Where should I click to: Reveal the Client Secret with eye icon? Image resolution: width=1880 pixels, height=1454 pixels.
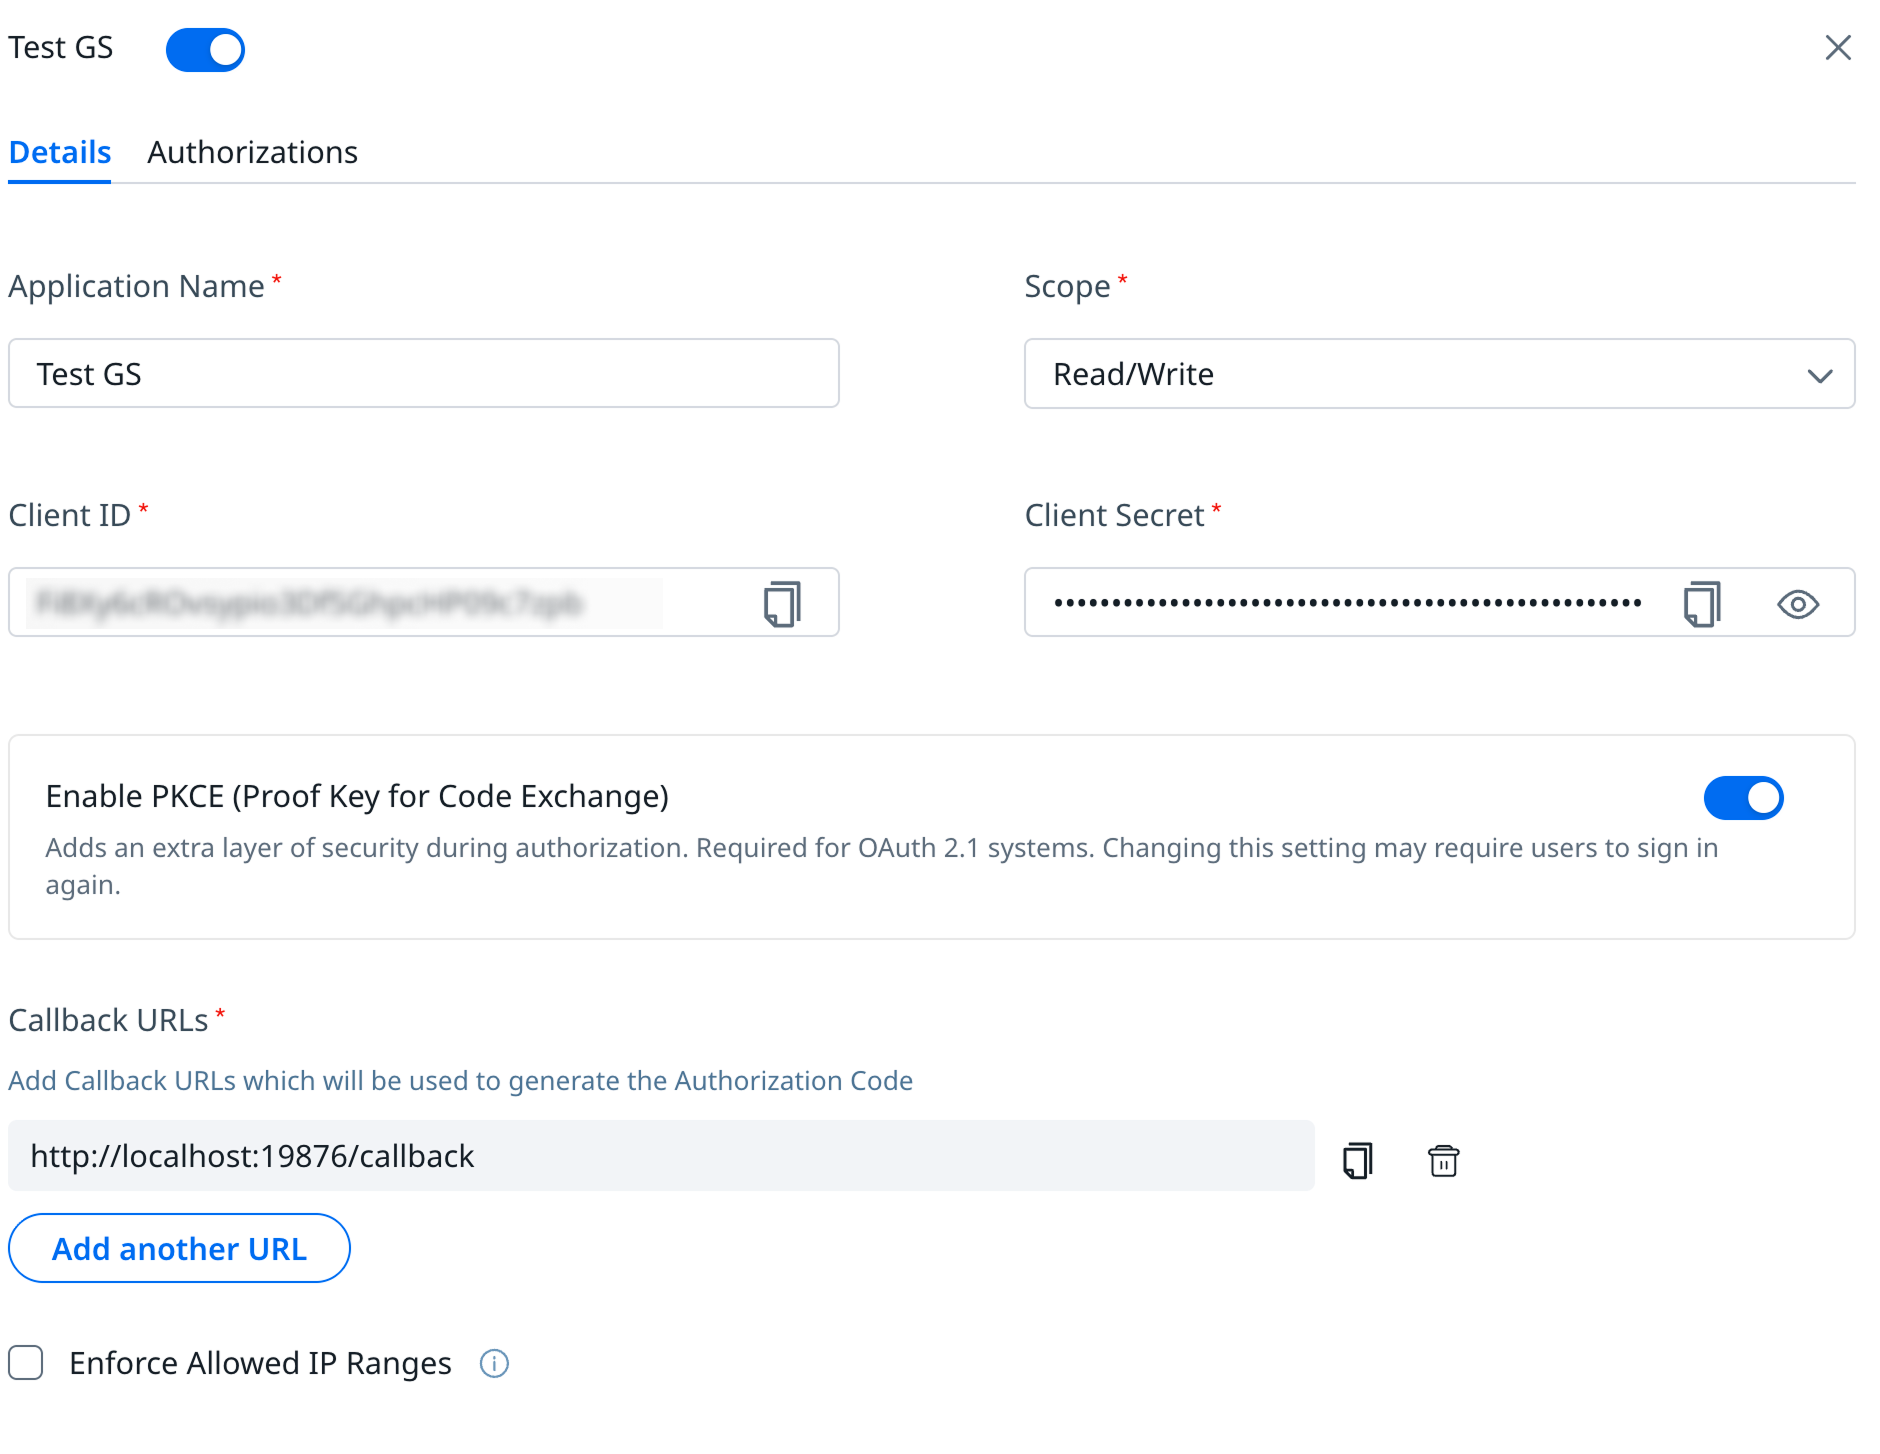[x=1798, y=604]
